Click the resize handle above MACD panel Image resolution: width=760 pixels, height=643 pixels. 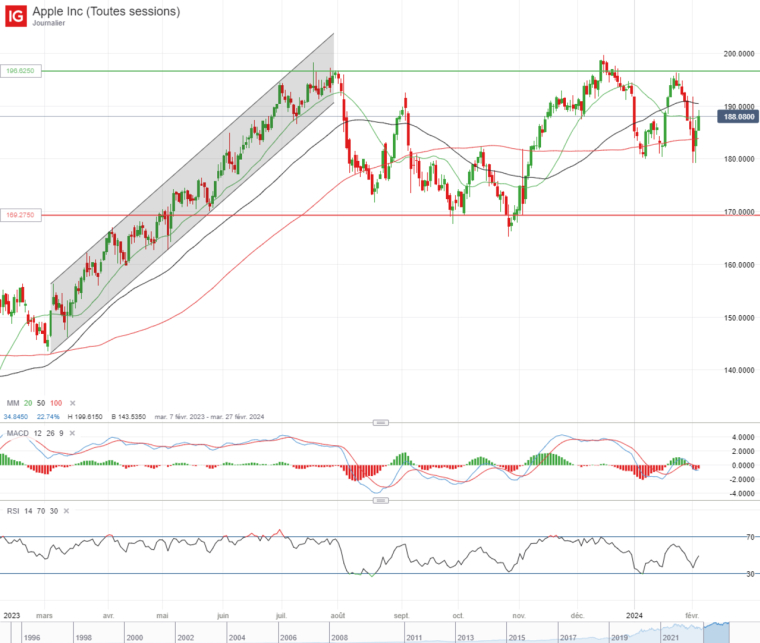pyautogui.click(x=380, y=422)
